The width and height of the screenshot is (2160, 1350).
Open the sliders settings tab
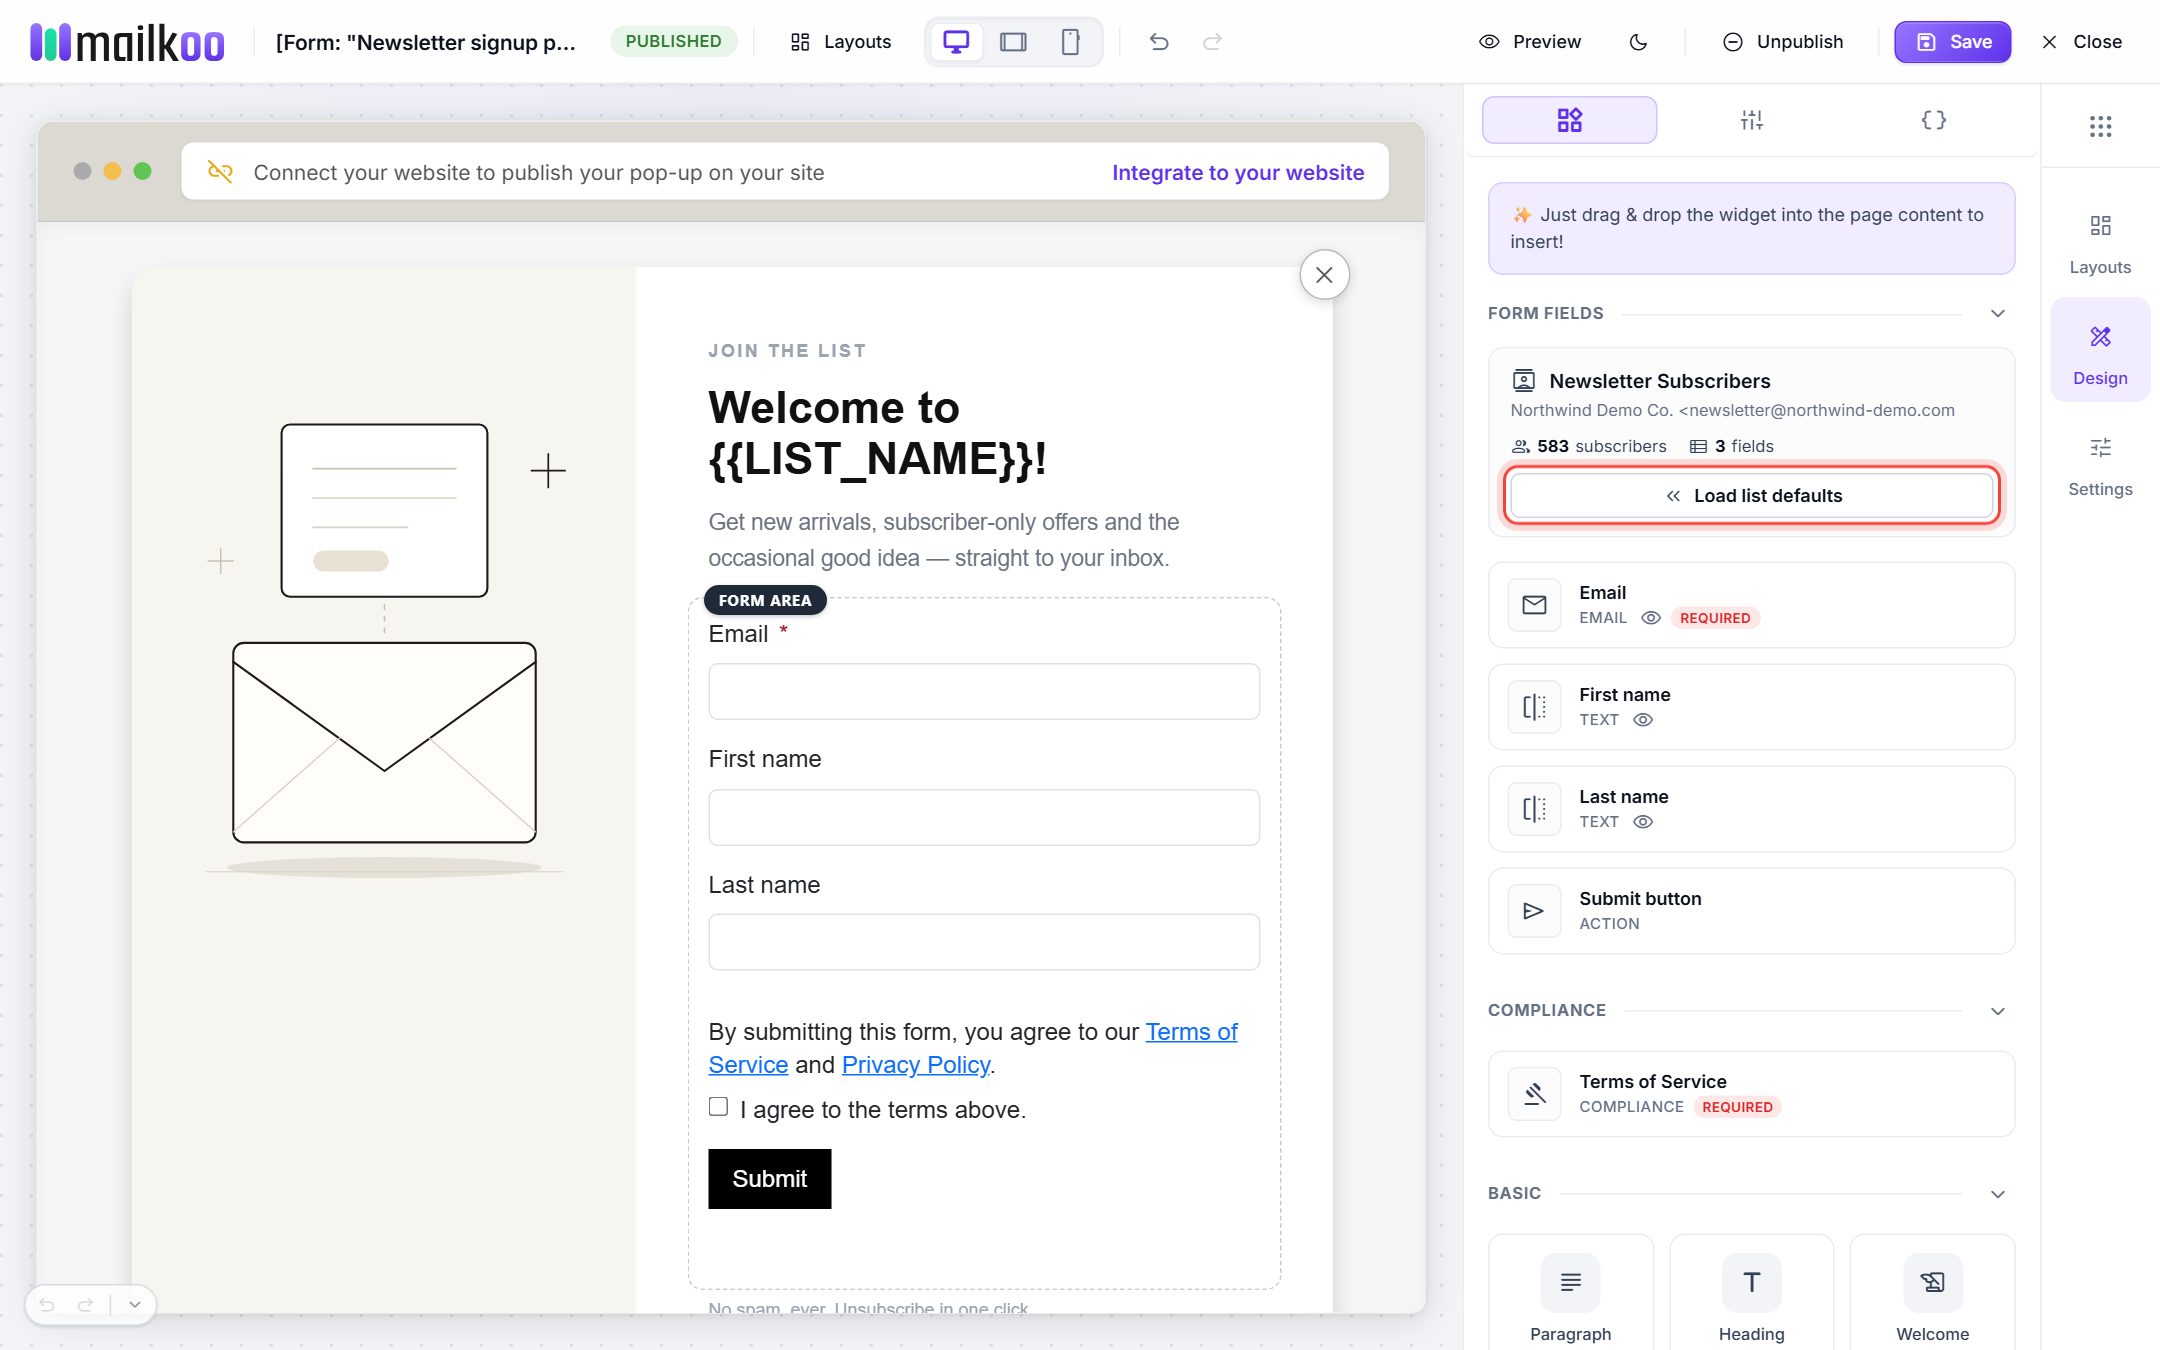pos(1751,120)
